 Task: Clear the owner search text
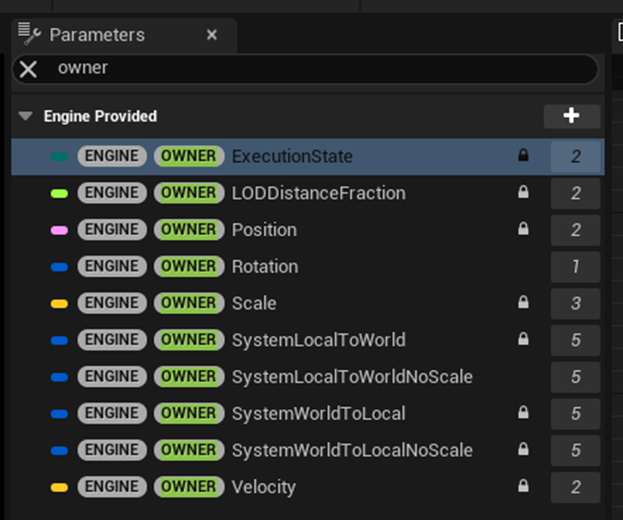click(x=28, y=69)
